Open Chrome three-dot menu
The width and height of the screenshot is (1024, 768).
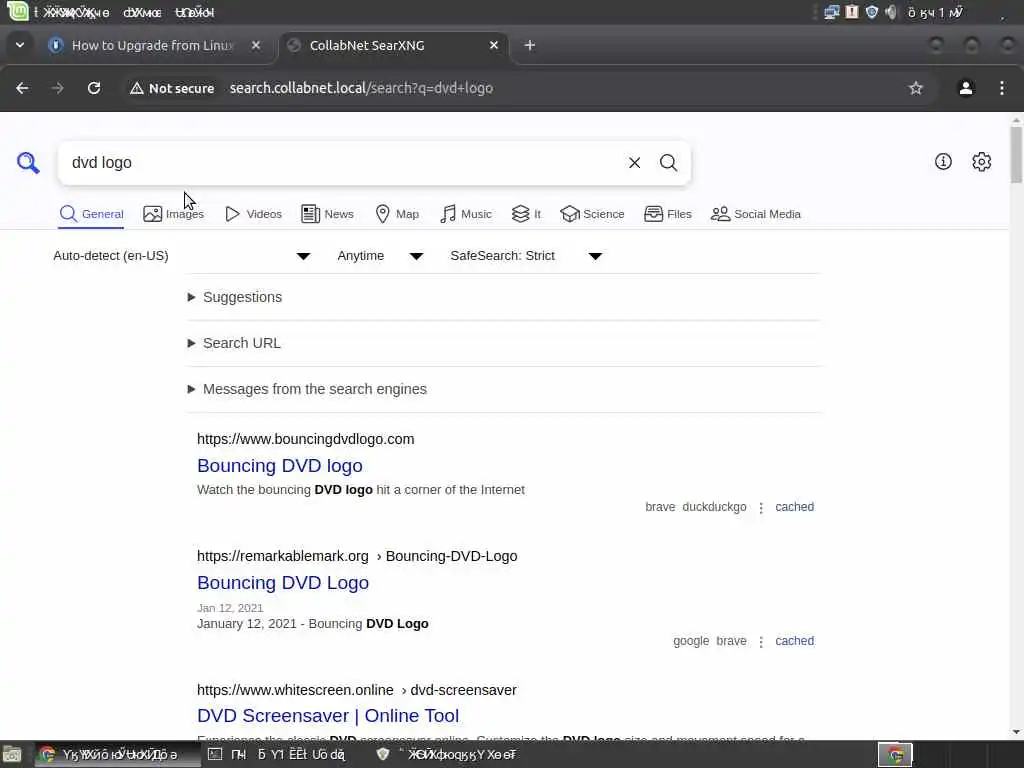[x=1002, y=88]
